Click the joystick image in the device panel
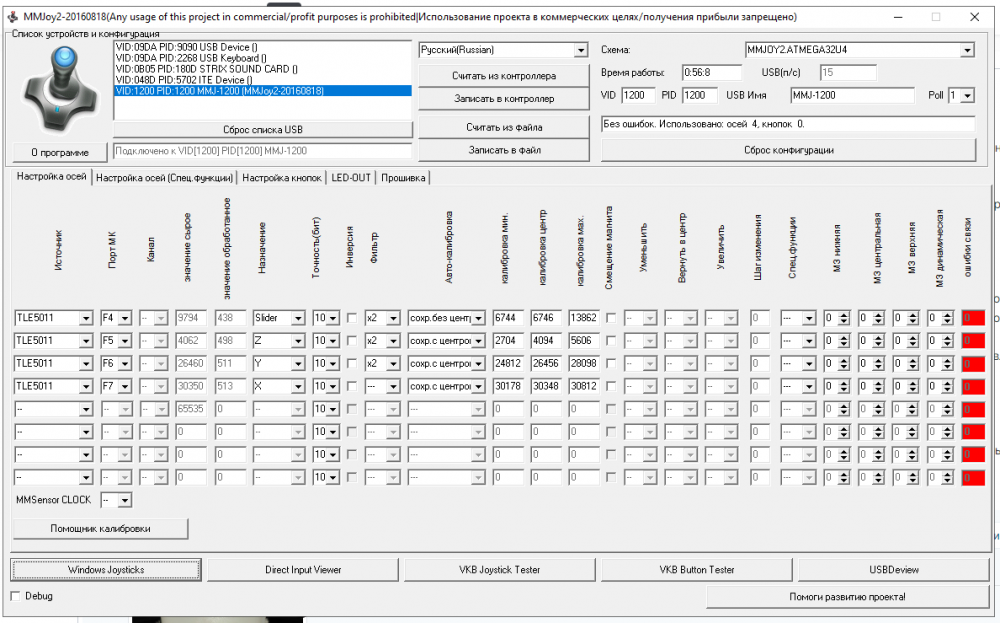Viewport: 1000px width, 623px height. [x=58, y=89]
